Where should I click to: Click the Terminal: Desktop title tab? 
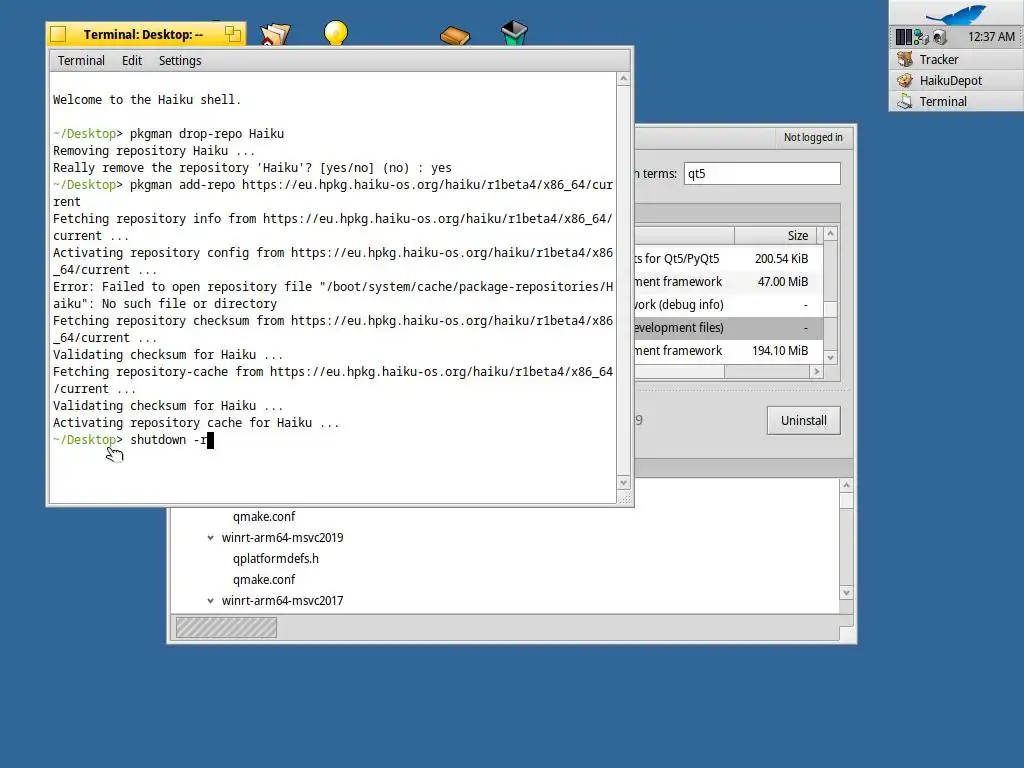[143, 35]
